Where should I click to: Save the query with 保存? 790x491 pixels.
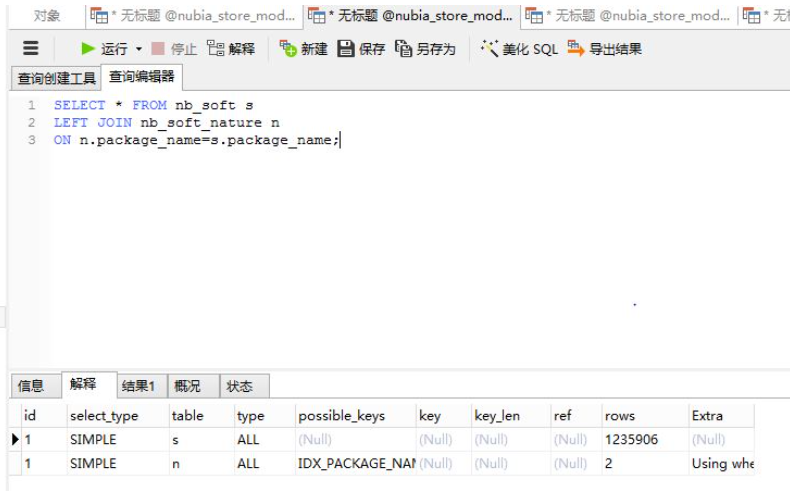[x=361, y=49]
